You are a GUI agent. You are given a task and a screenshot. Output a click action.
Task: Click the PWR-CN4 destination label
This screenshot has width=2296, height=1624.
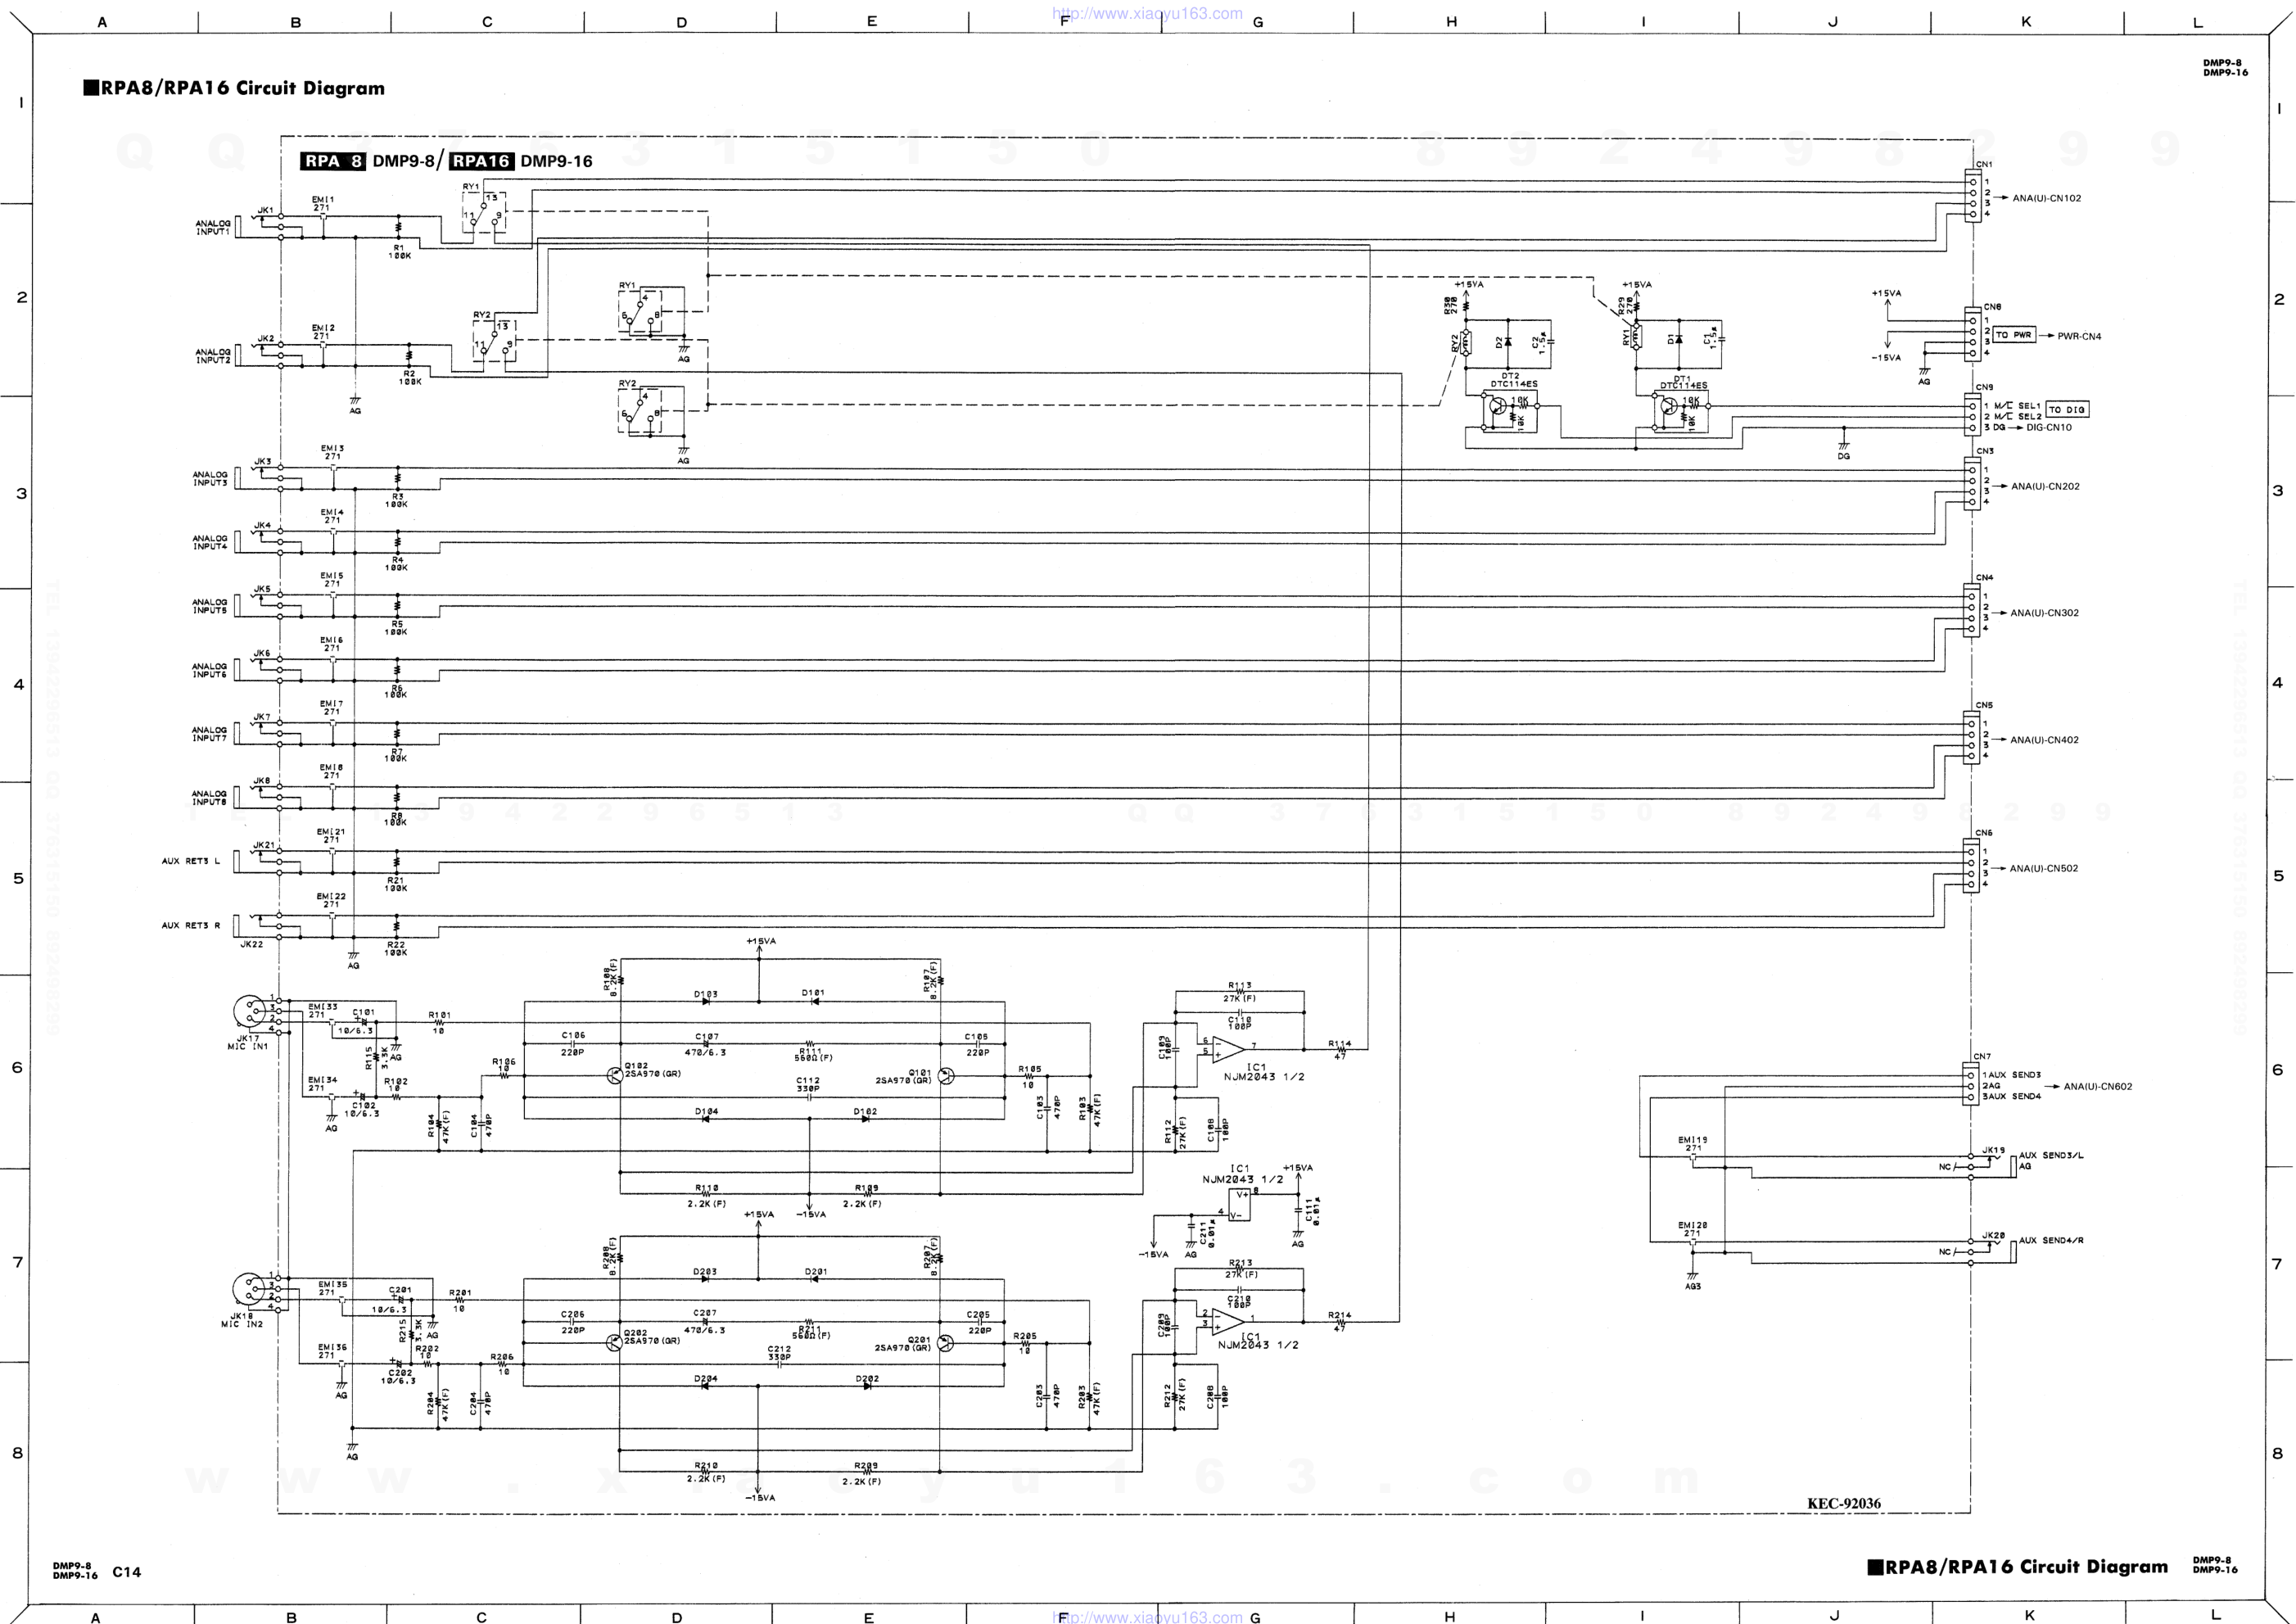click(x=2079, y=336)
